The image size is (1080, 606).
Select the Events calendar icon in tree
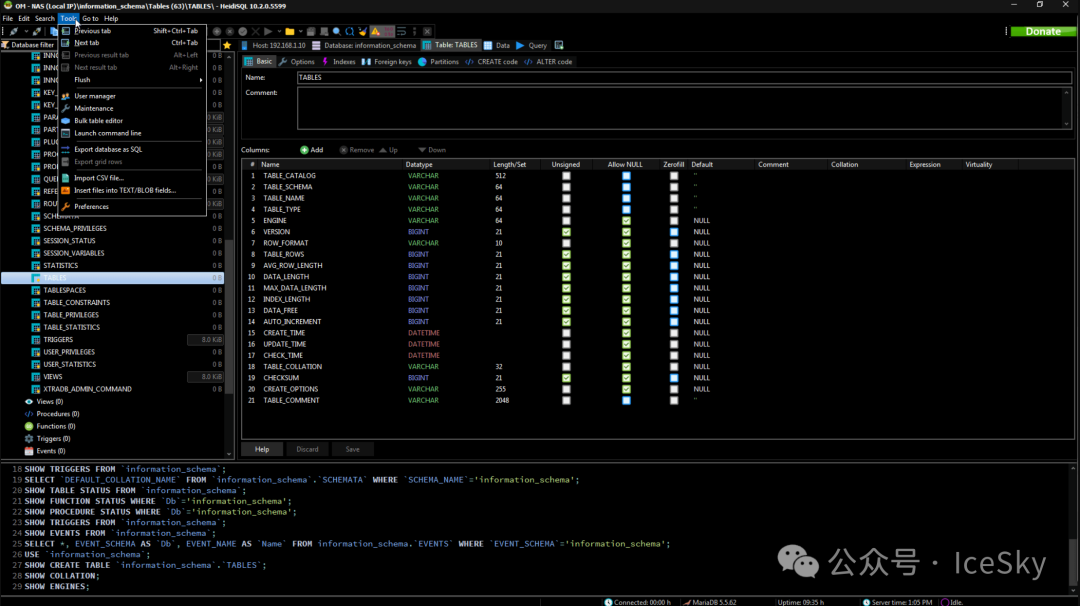tap(29, 451)
